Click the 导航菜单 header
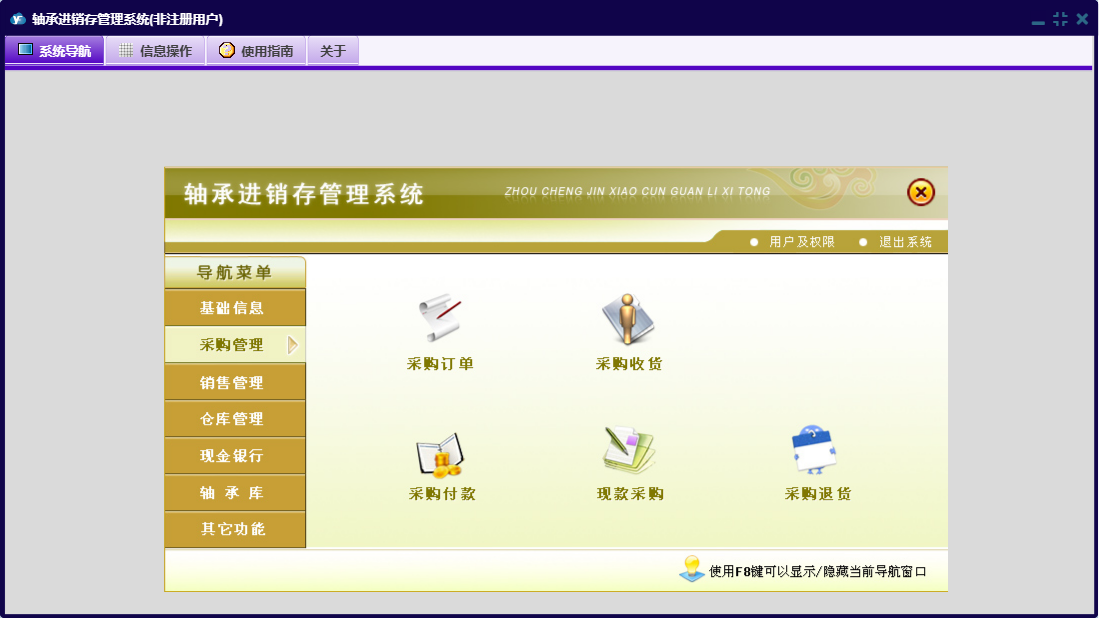Screen dimensions: 1099x618 click(235, 272)
